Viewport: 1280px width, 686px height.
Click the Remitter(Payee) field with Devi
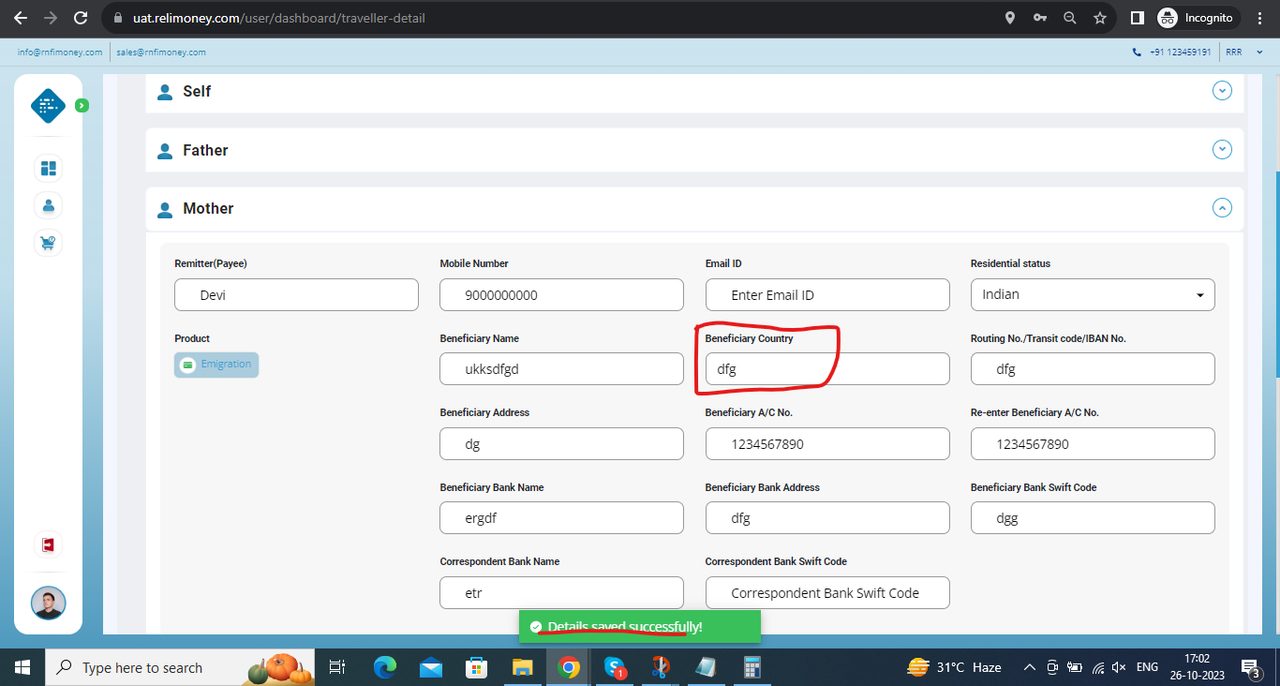coord(296,295)
